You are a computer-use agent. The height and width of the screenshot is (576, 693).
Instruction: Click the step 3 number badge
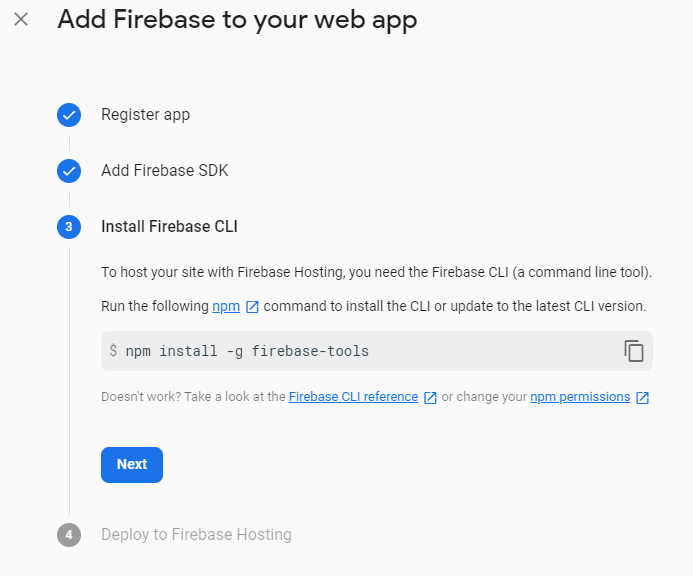[69, 227]
